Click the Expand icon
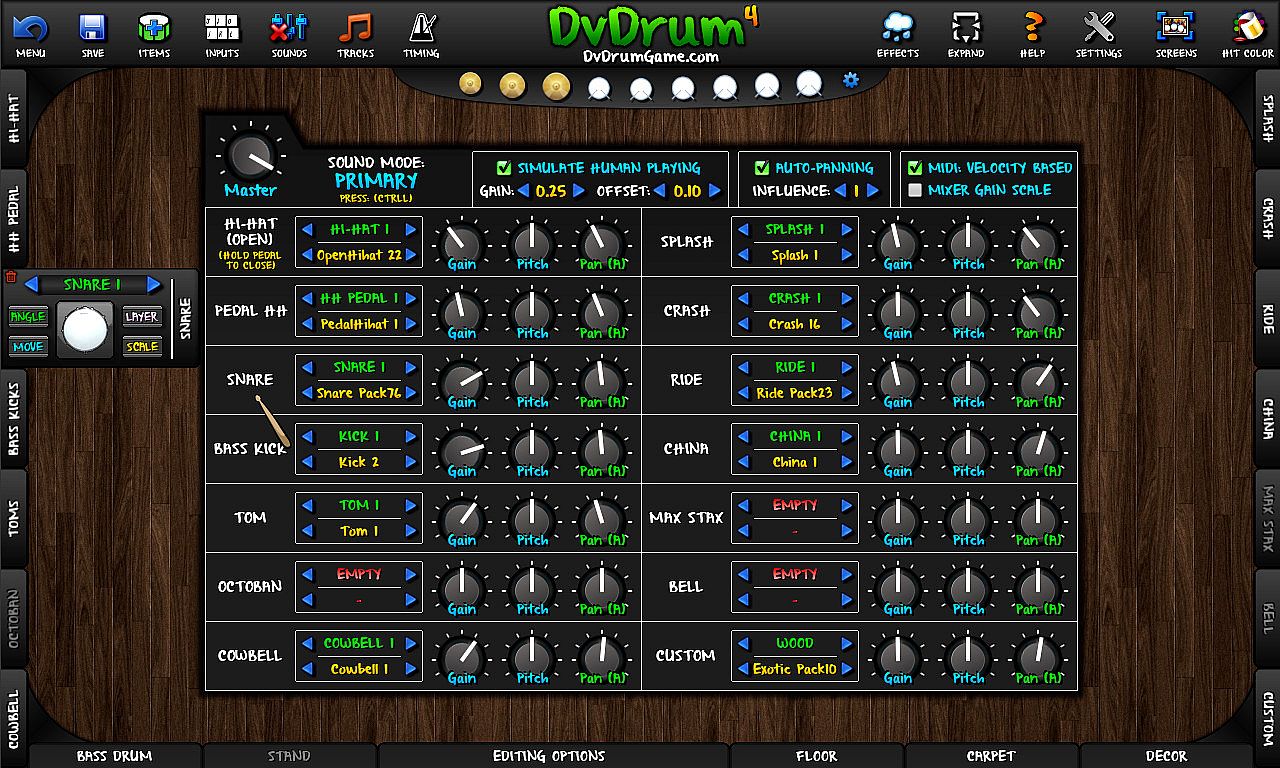Image resolution: width=1280 pixels, height=768 pixels. point(965,27)
